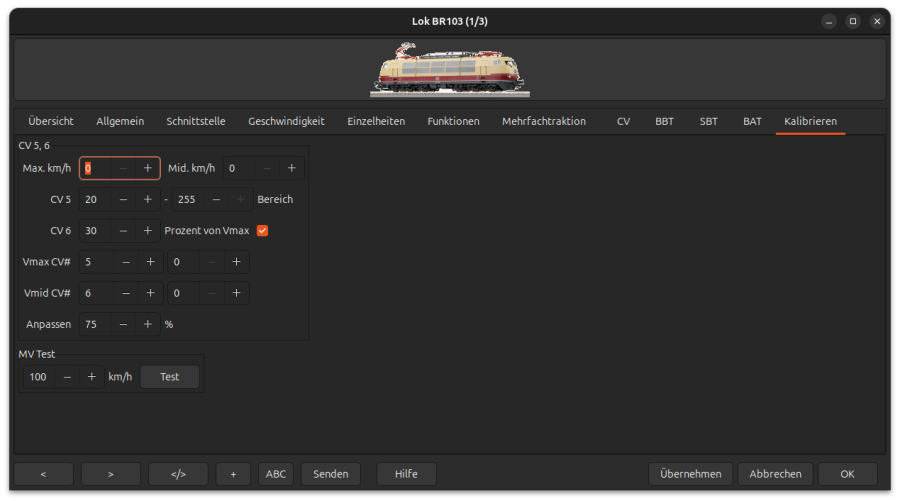Decrease the CV 5 value with minus
This screenshot has width=900, height=501.
(123, 199)
